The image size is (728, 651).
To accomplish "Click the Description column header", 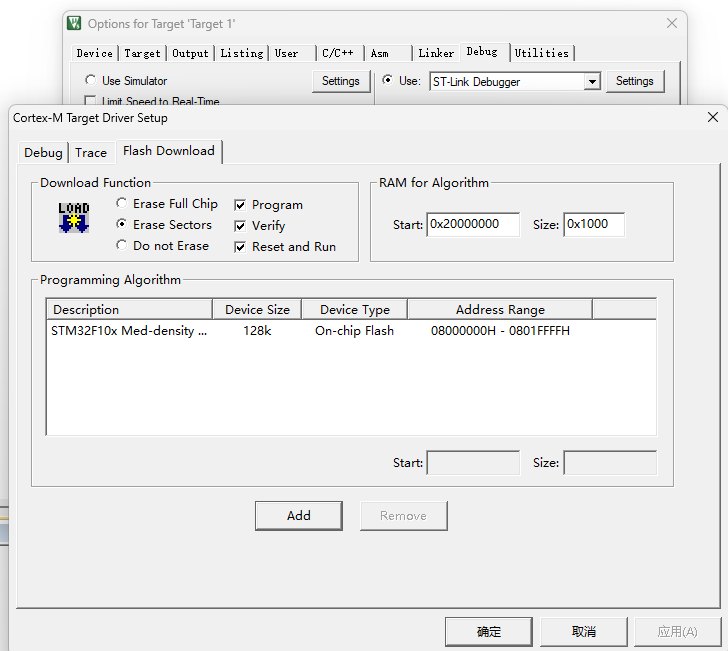I will (x=130, y=310).
